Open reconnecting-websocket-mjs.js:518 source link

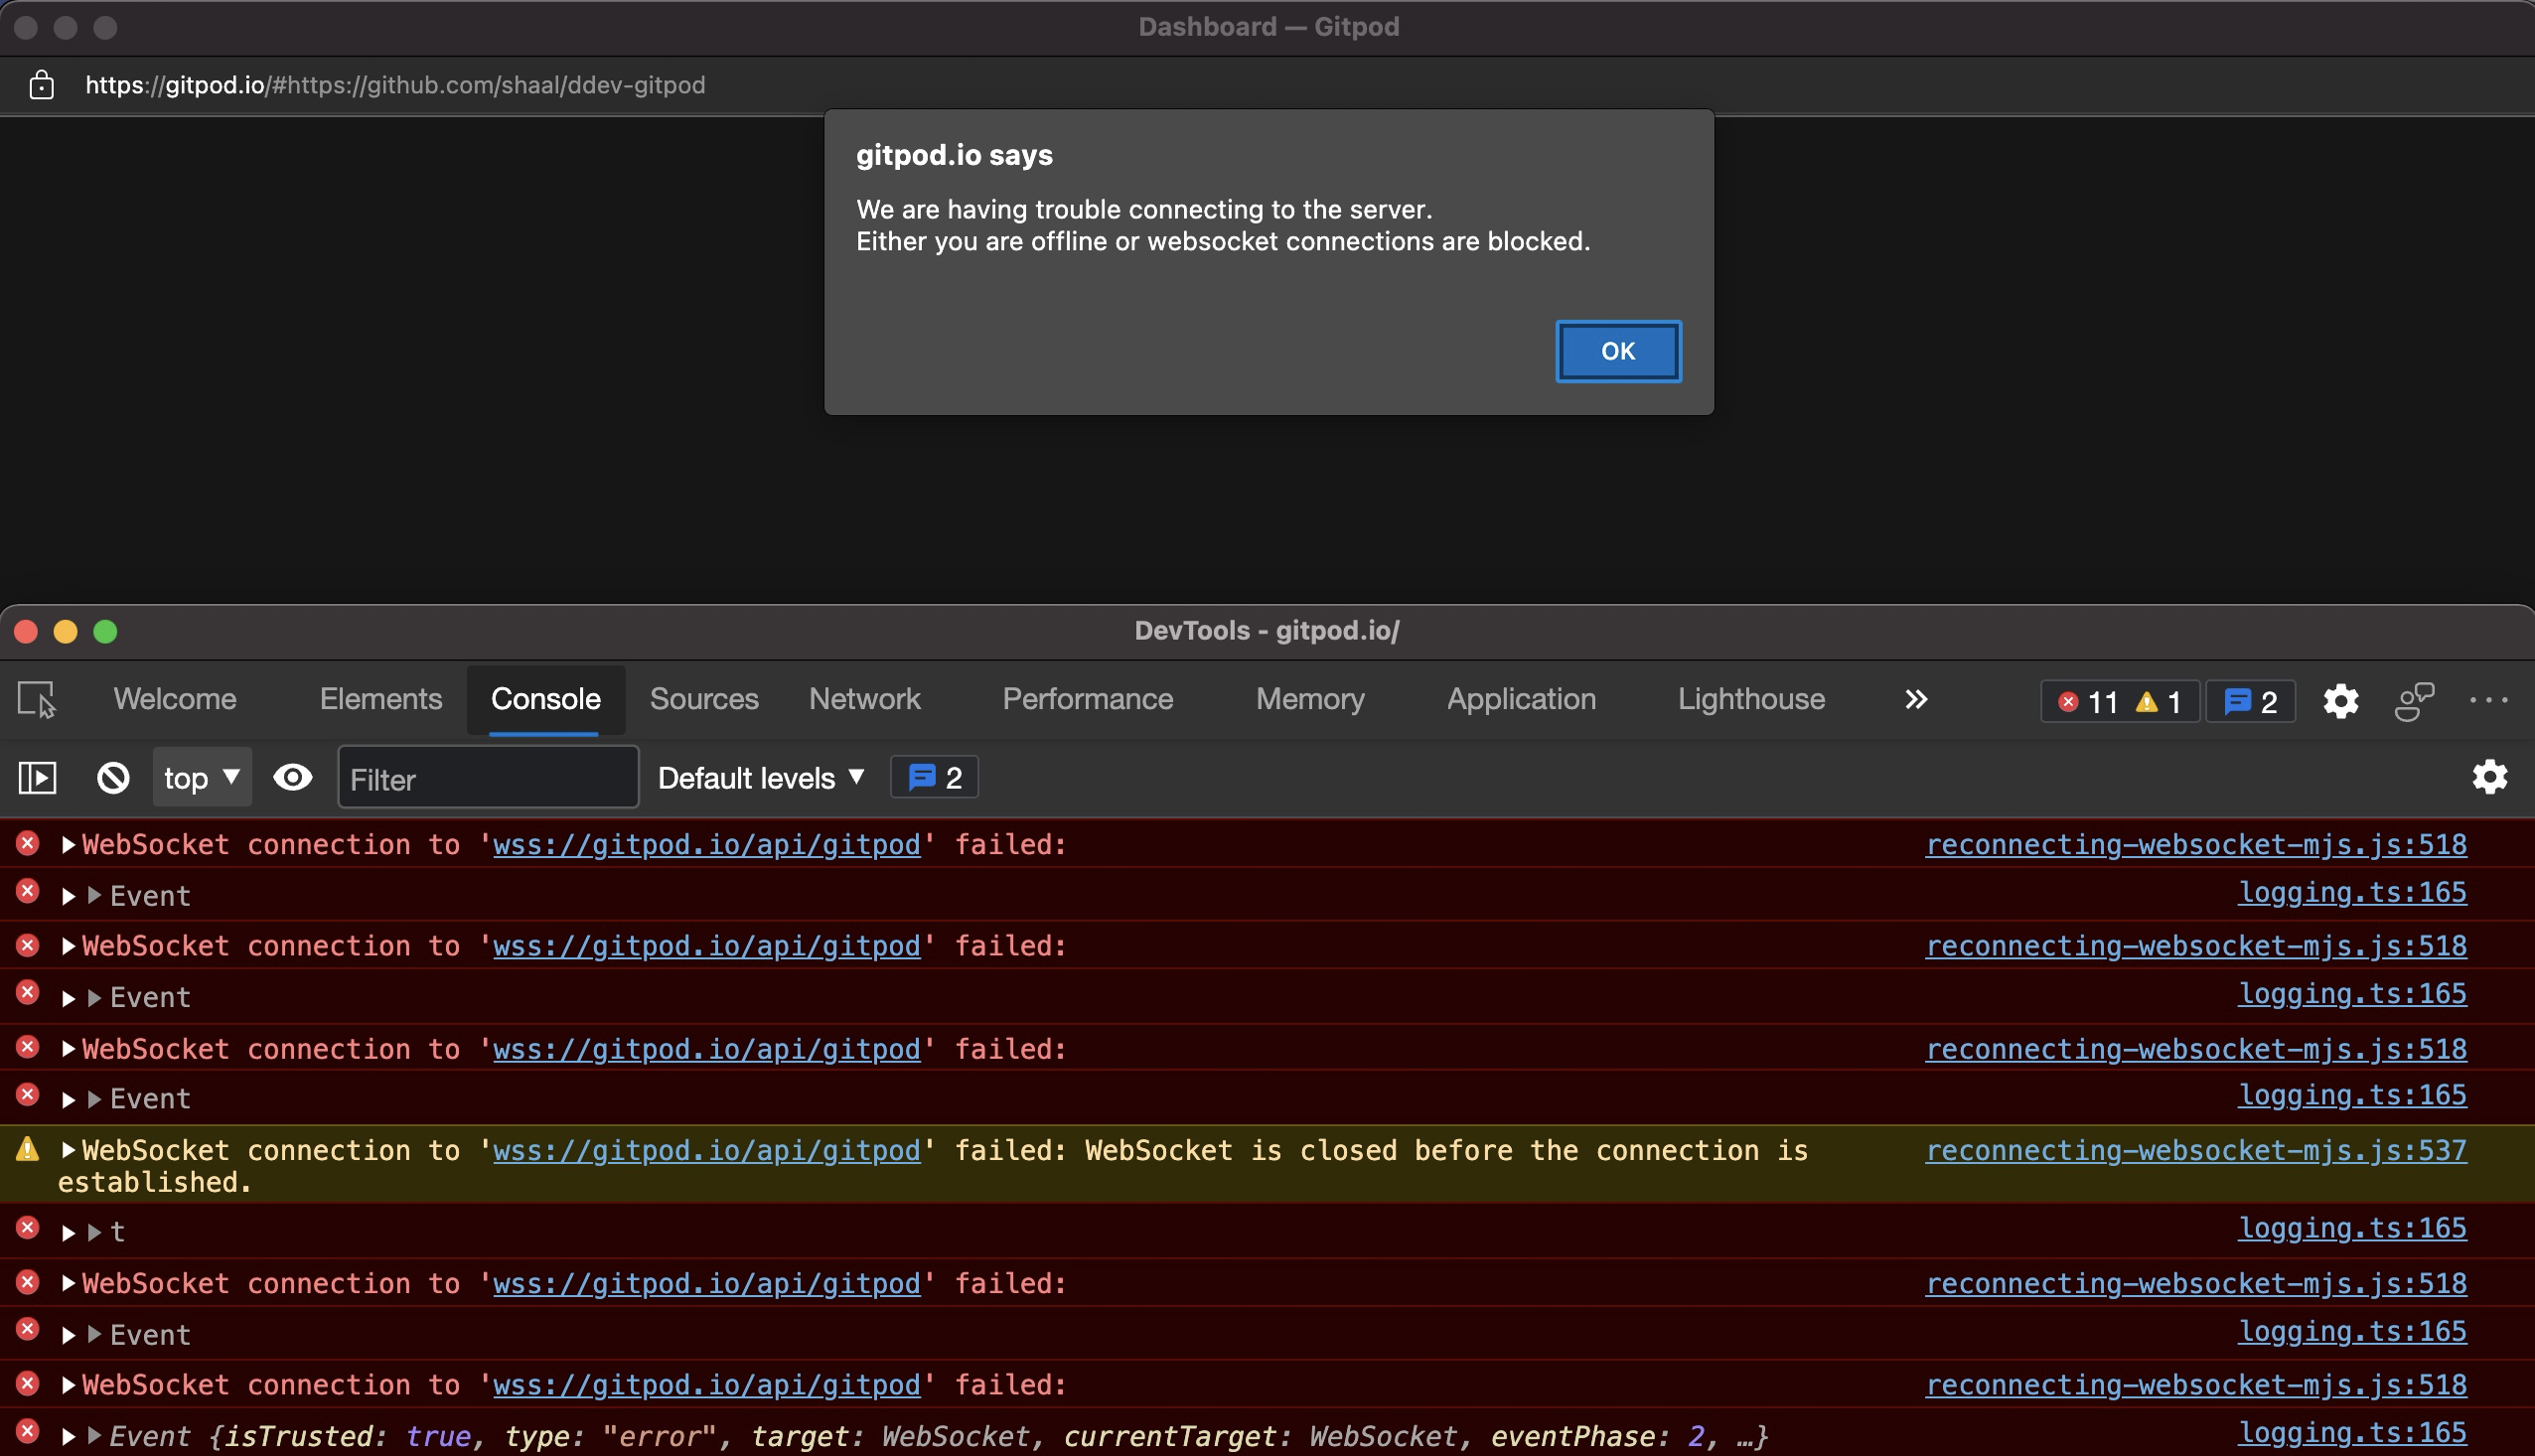pyautogui.click(x=2196, y=844)
